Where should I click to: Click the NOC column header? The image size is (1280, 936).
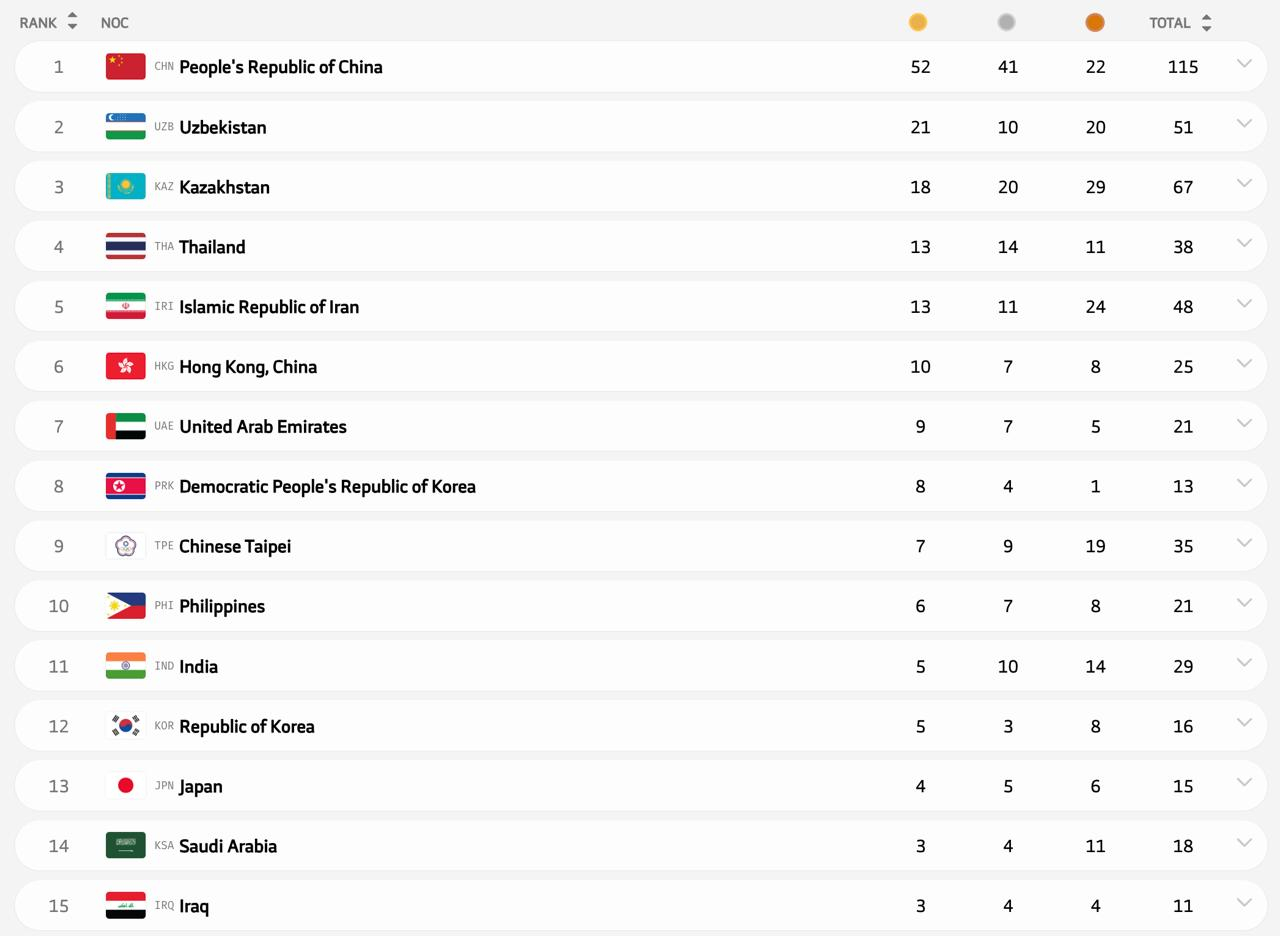click(x=114, y=22)
